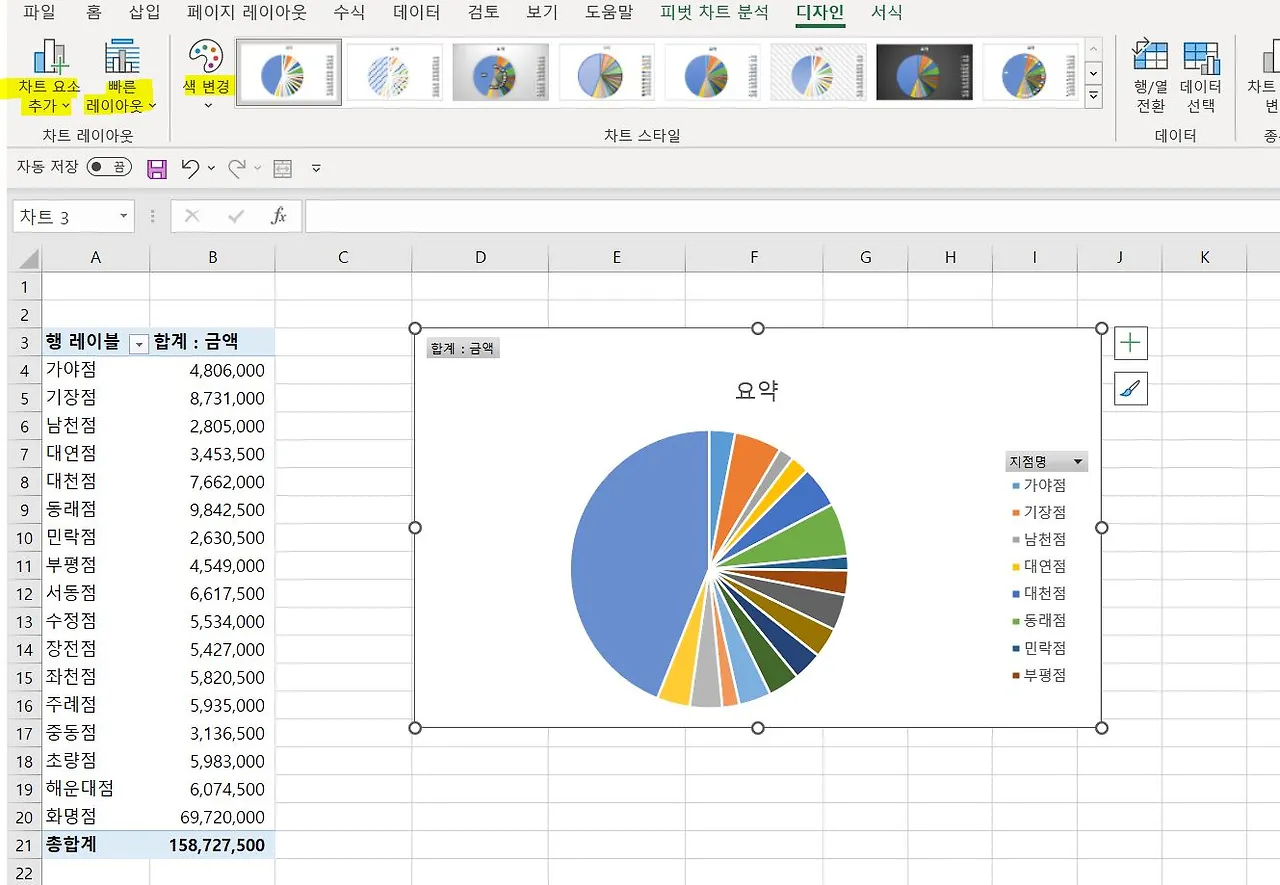Select the cell showing 9,842,500
Image resolution: width=1280 pixels, height=885 pixels.
(213, 509)
